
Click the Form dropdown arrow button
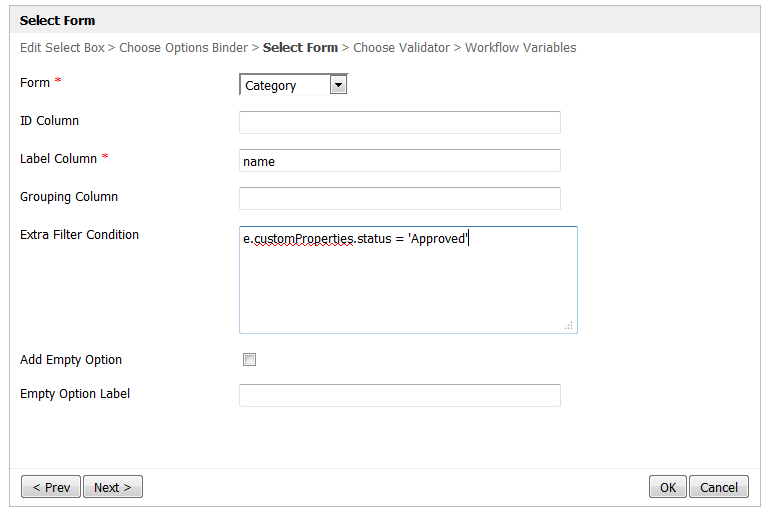point(338,86)
